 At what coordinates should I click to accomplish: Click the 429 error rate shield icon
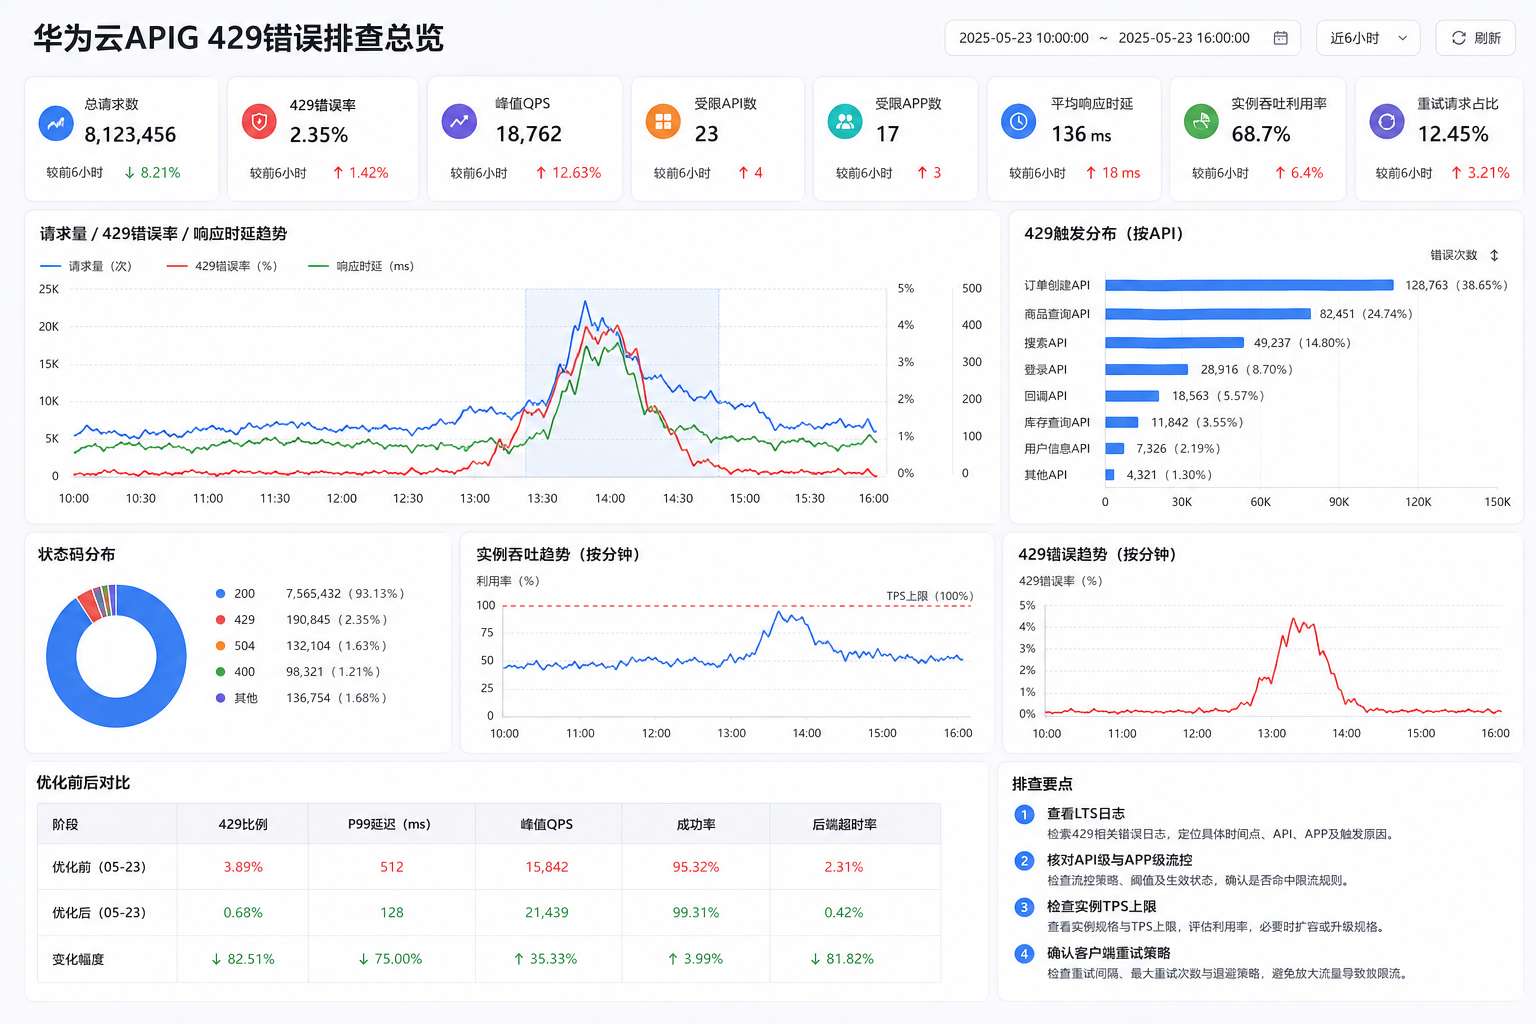pos(260,122)
